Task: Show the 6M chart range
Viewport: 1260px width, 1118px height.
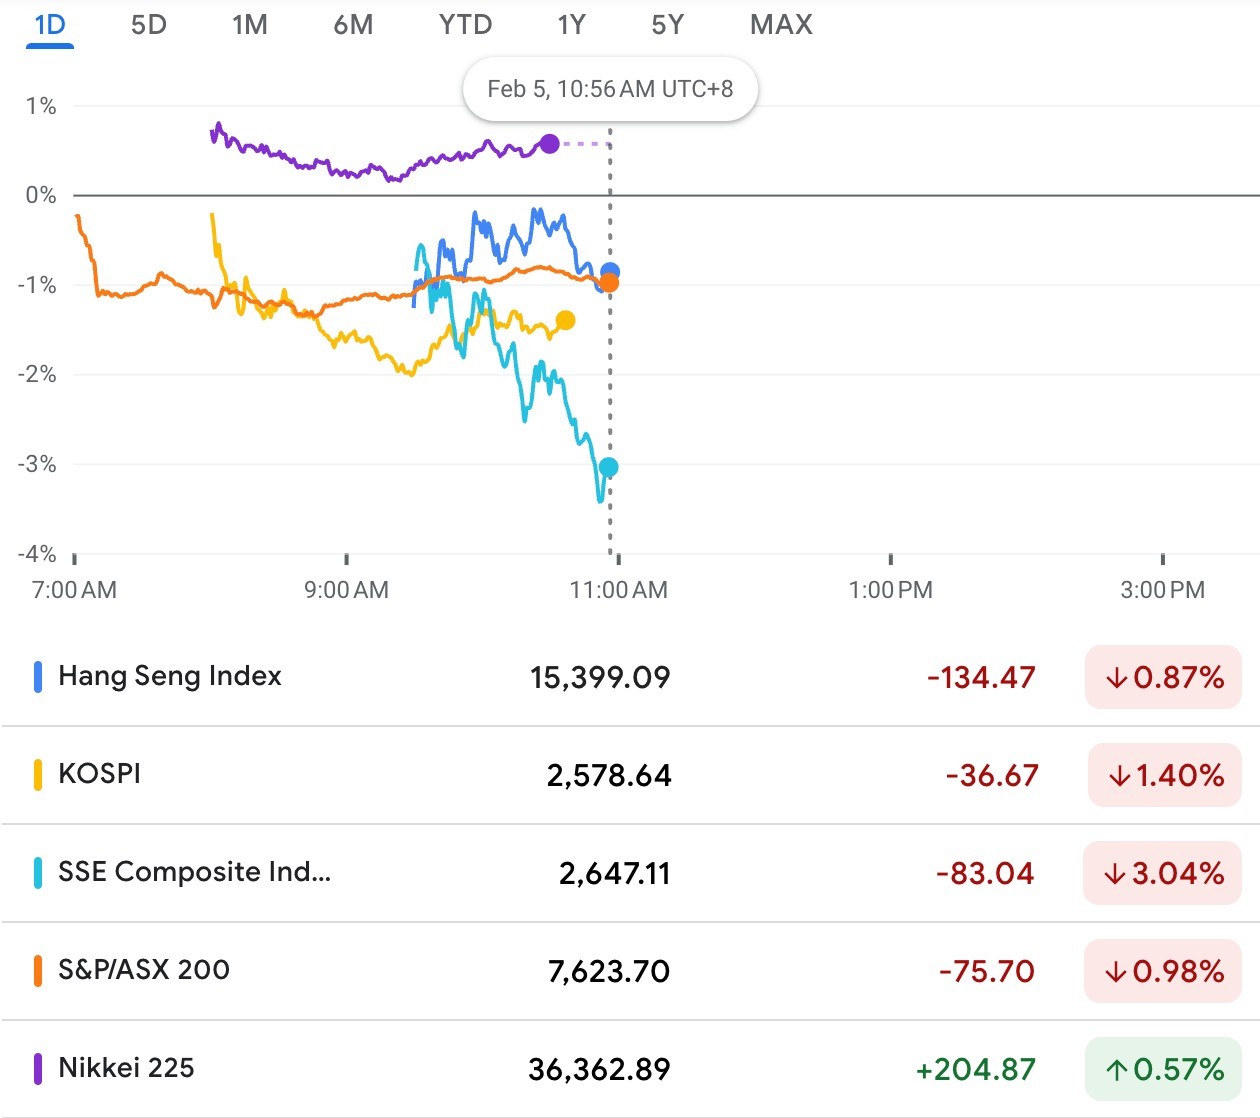Action: 353,25
